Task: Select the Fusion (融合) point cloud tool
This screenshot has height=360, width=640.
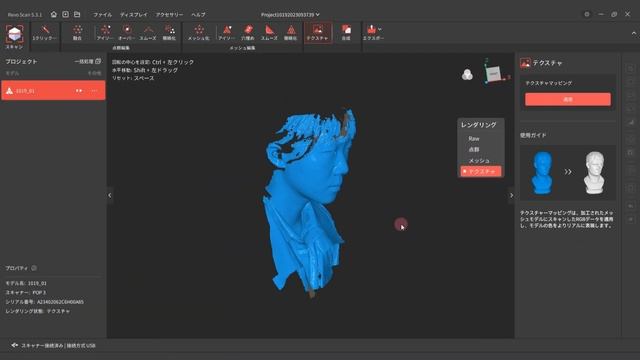Action: (x=77, y=33)
